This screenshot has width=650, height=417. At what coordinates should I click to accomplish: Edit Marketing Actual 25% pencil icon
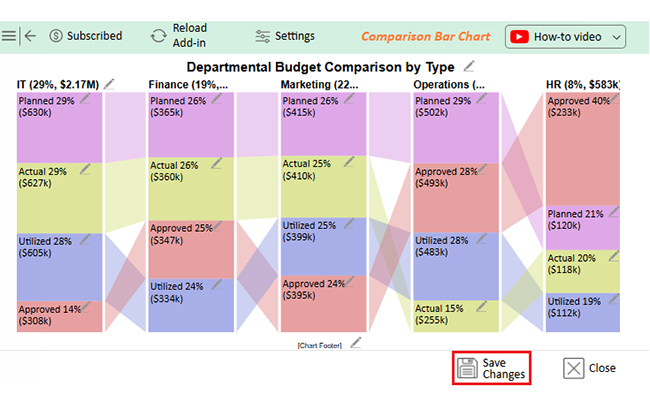point(349,162)
